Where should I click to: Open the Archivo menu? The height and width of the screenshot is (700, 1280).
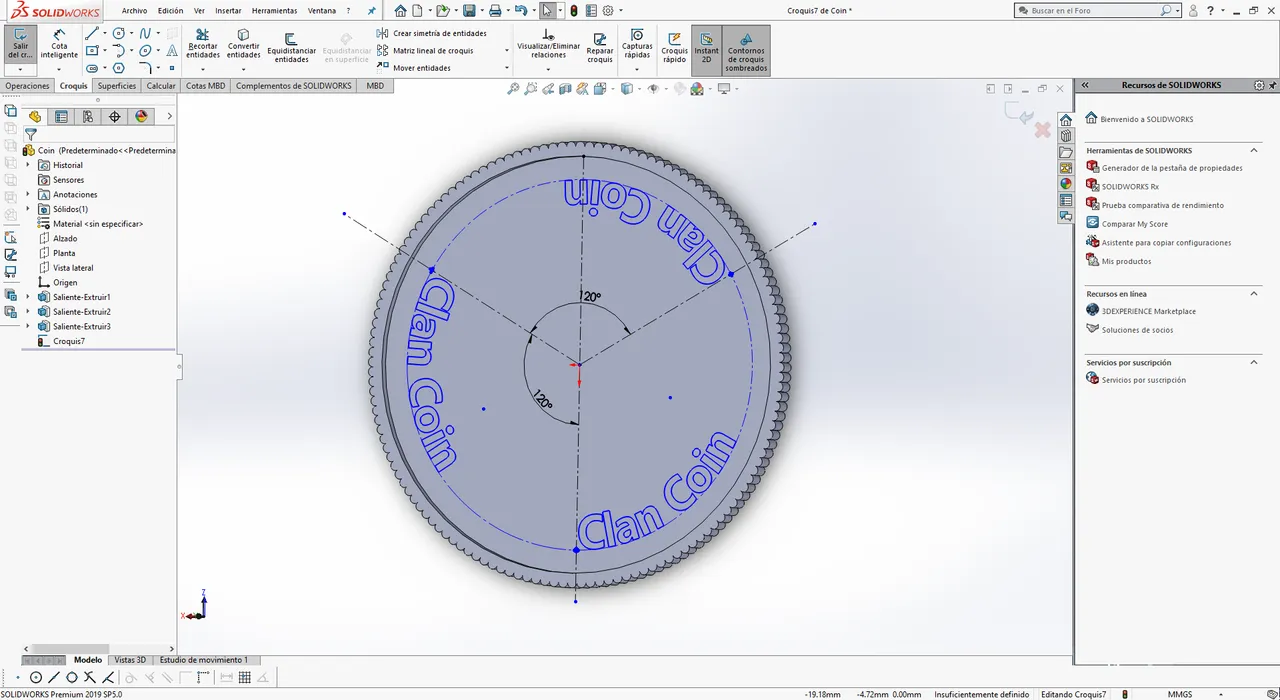134,10
